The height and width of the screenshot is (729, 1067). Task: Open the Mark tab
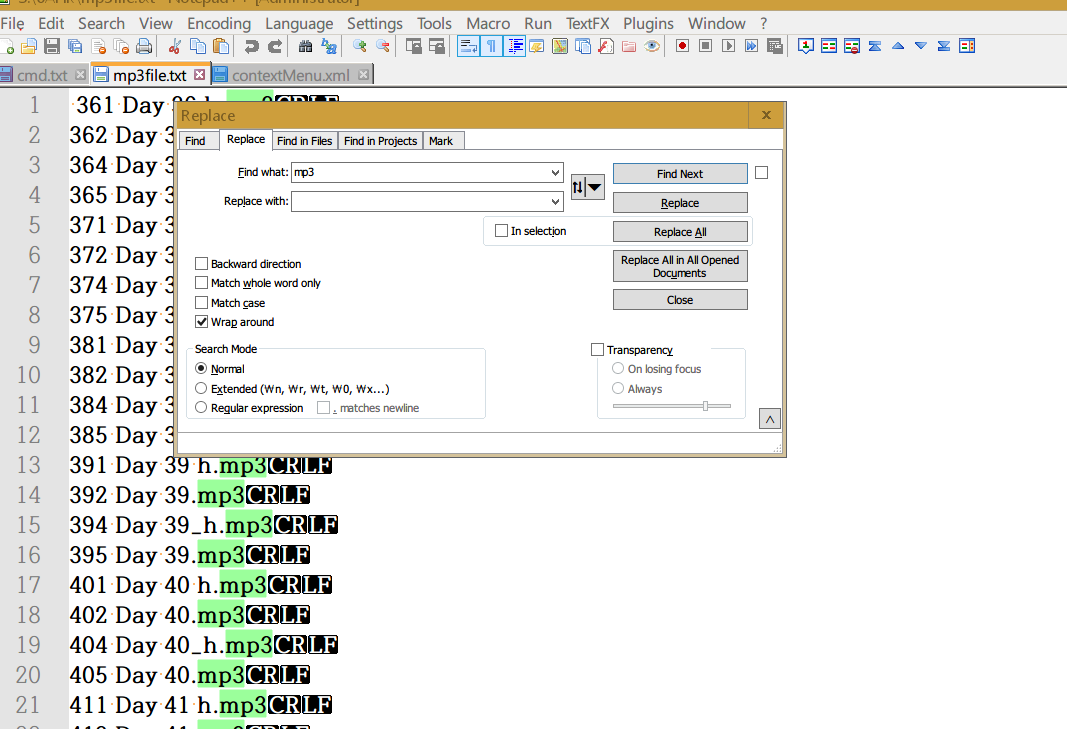tap(441, 141)
